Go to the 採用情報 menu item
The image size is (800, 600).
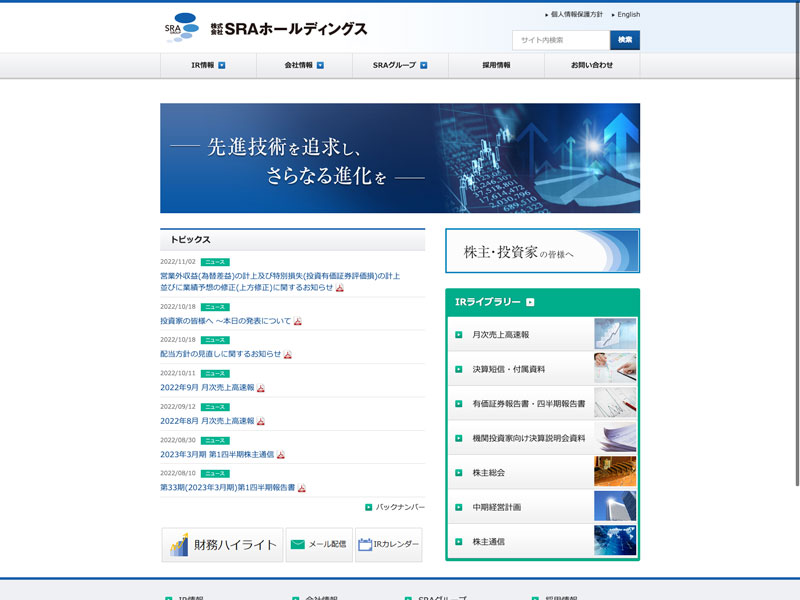(x=496, y=65)
